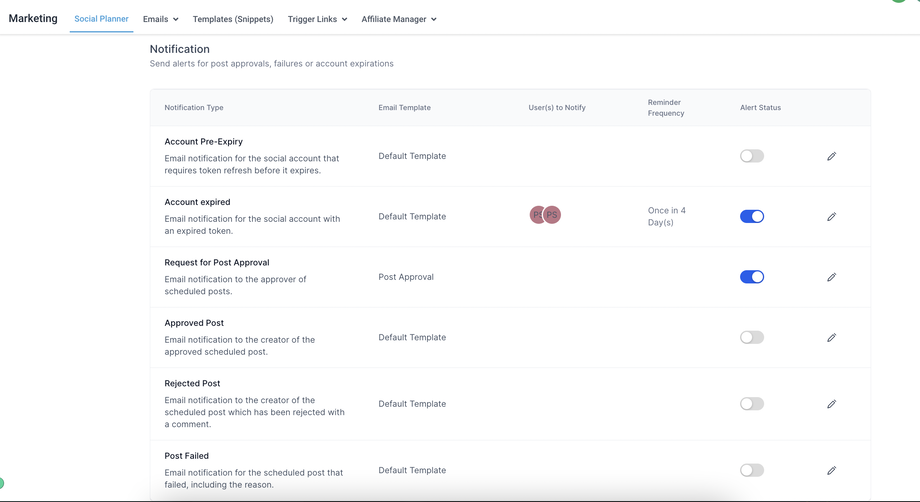Image resolution: width=920 pixels, height=502 pixels.
Task: Click the Marketing section title
Action: [x=33, y=18]
